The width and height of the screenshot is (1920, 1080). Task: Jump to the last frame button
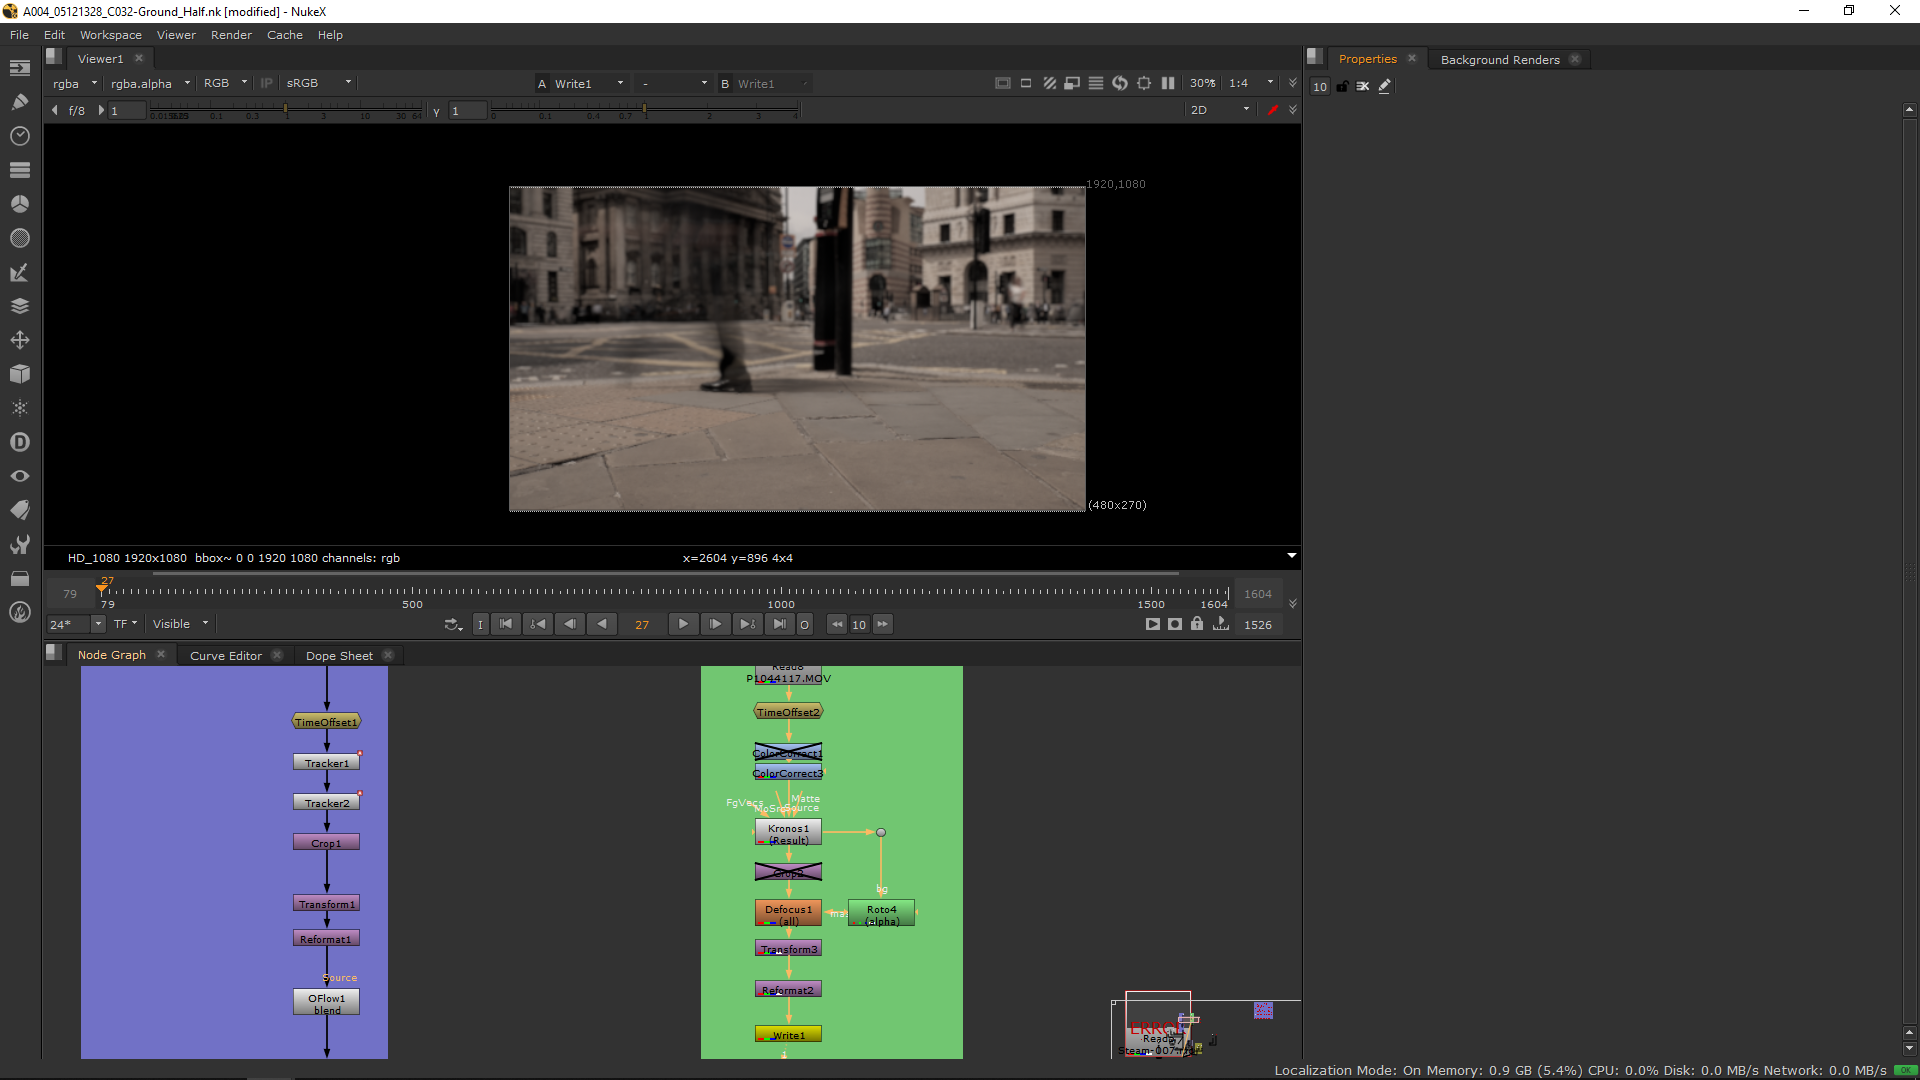pyautogui.click(x=780, y=624)
